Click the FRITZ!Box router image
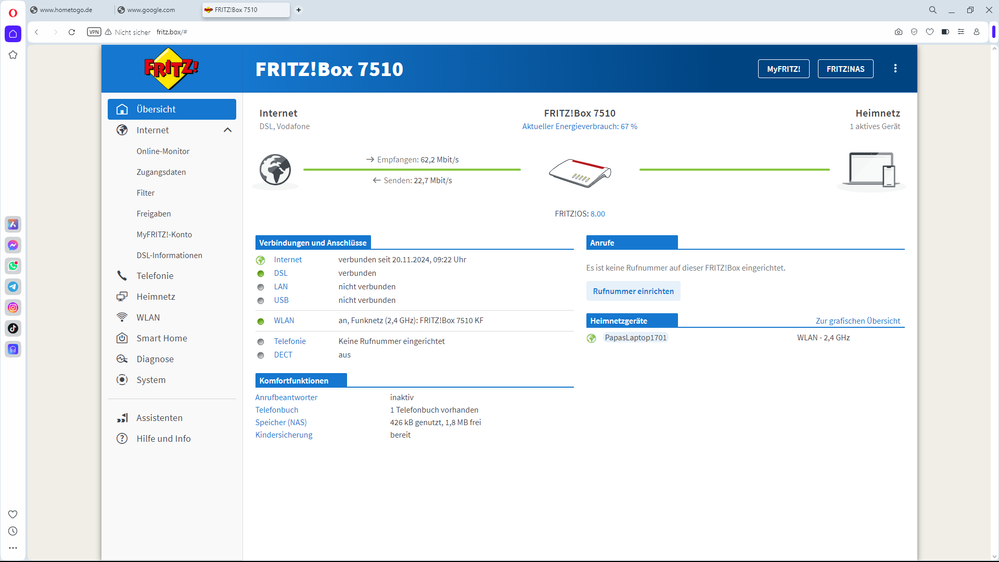 580,173
